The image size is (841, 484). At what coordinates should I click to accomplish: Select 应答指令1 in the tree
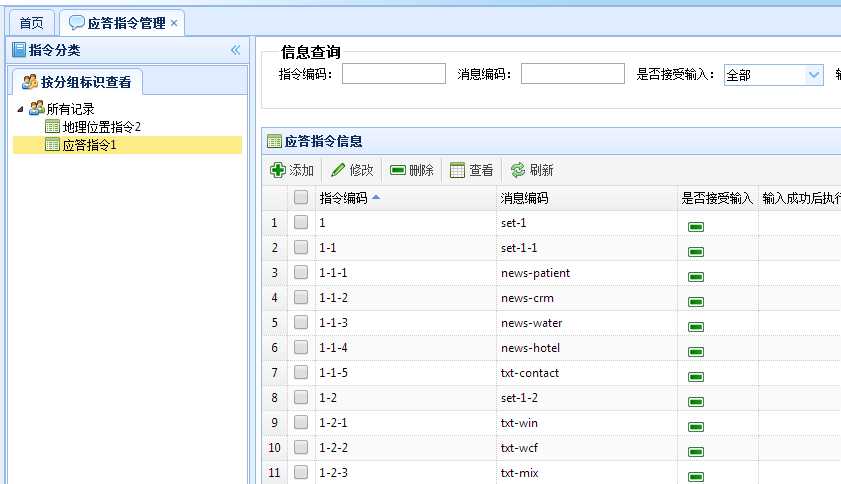[x=90, y=145]
